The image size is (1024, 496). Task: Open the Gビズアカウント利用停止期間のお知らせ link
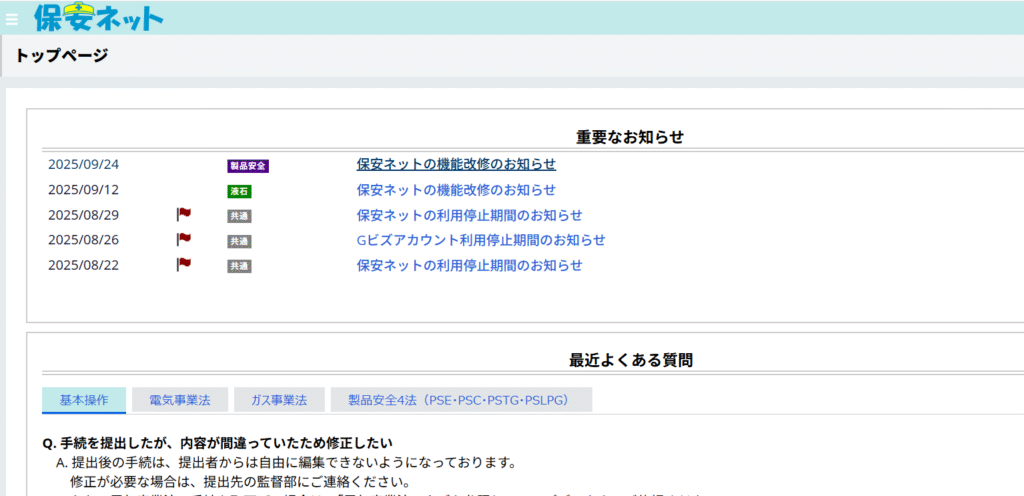481,240
